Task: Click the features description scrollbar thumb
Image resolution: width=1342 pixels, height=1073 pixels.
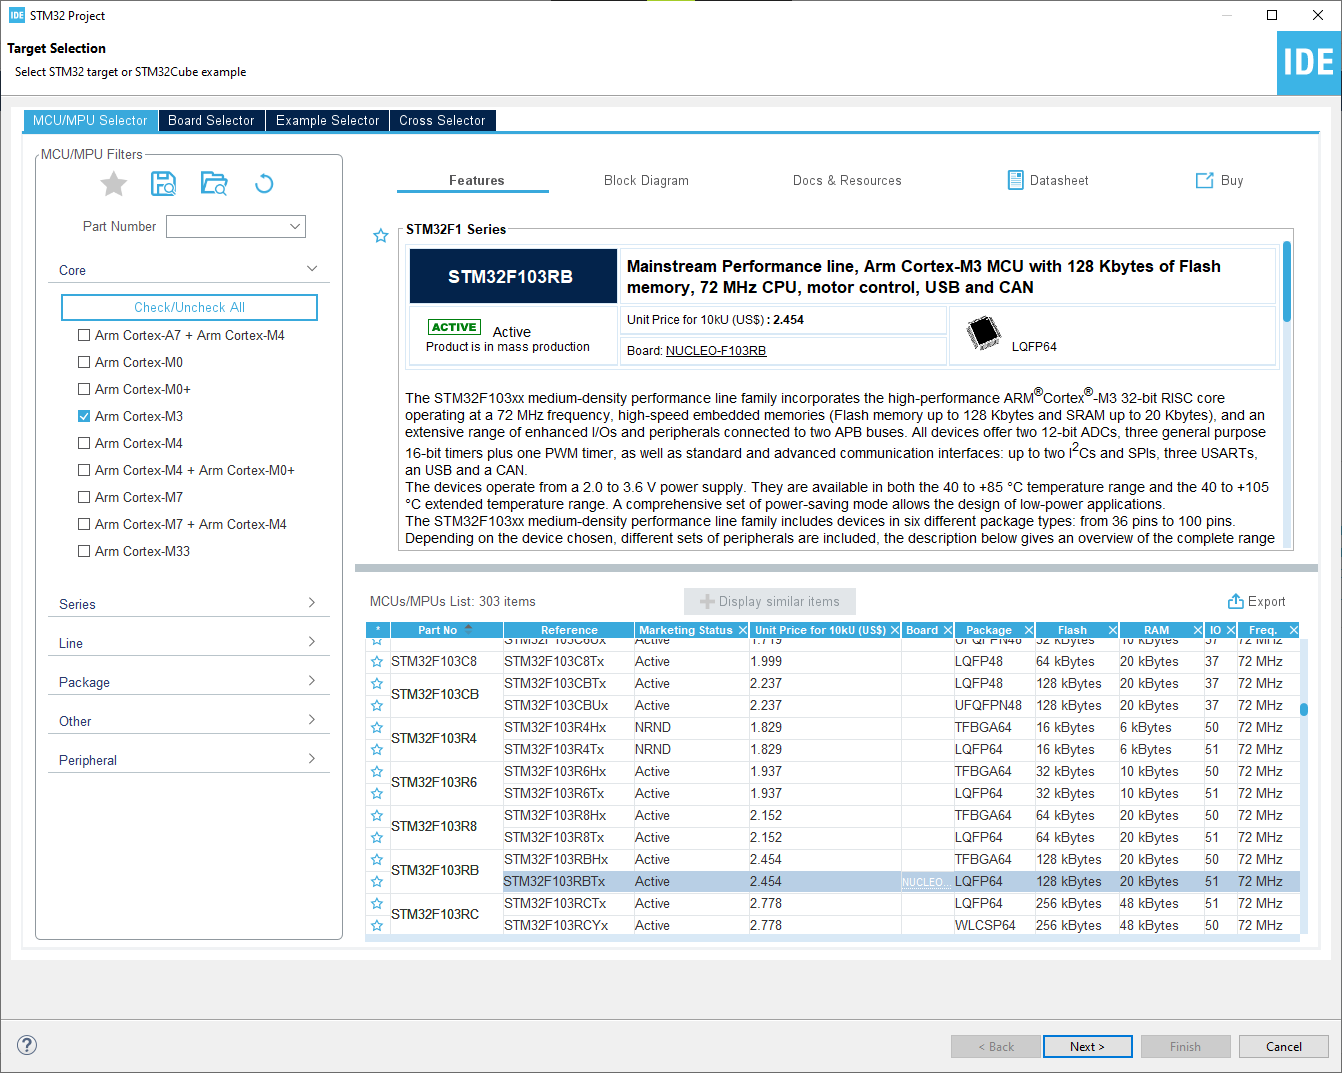Action: pos(1287,281)
